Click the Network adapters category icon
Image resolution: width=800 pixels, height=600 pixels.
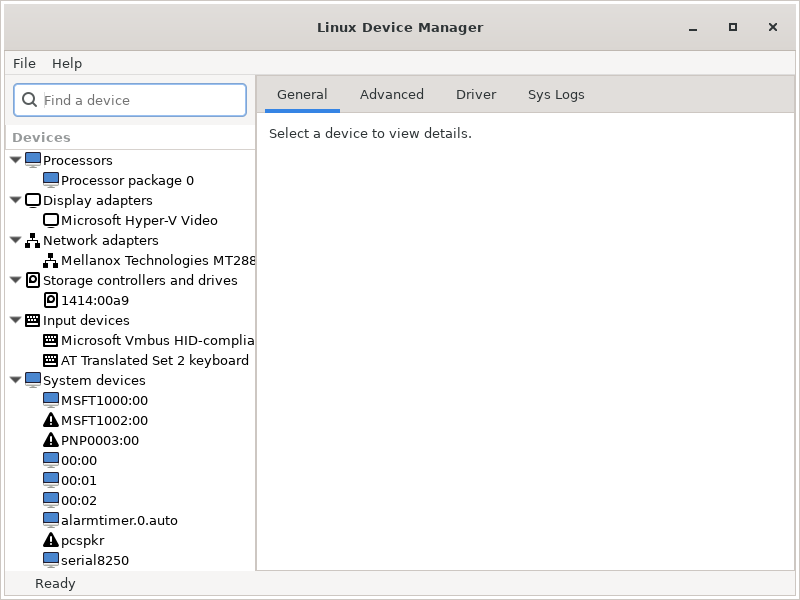pos(33,240)
